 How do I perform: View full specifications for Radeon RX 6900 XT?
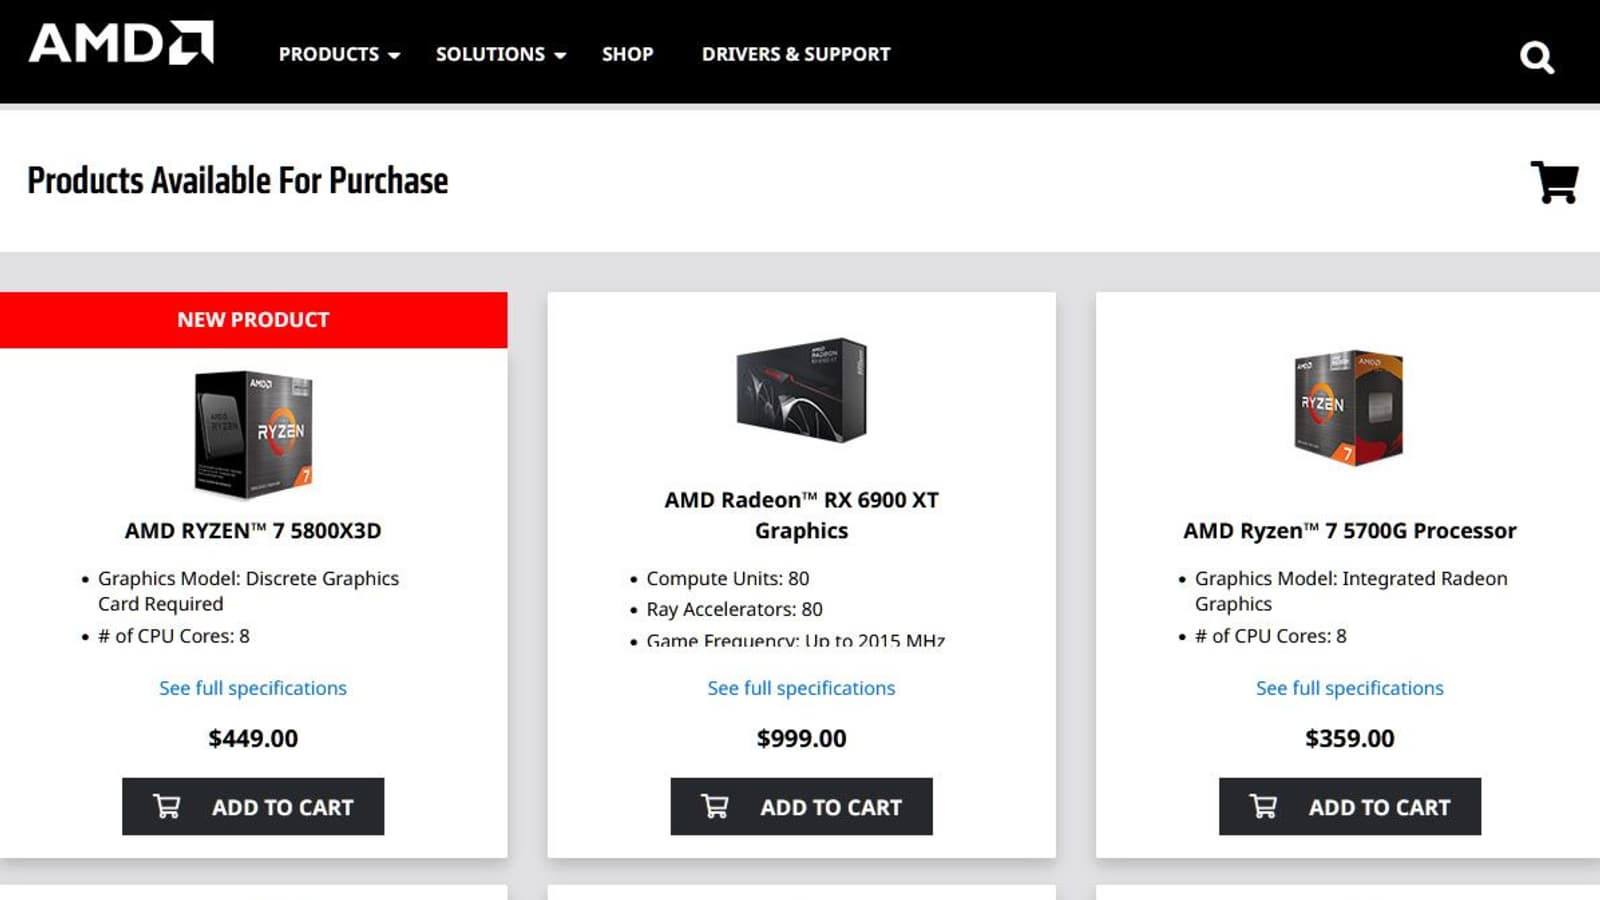801,688
